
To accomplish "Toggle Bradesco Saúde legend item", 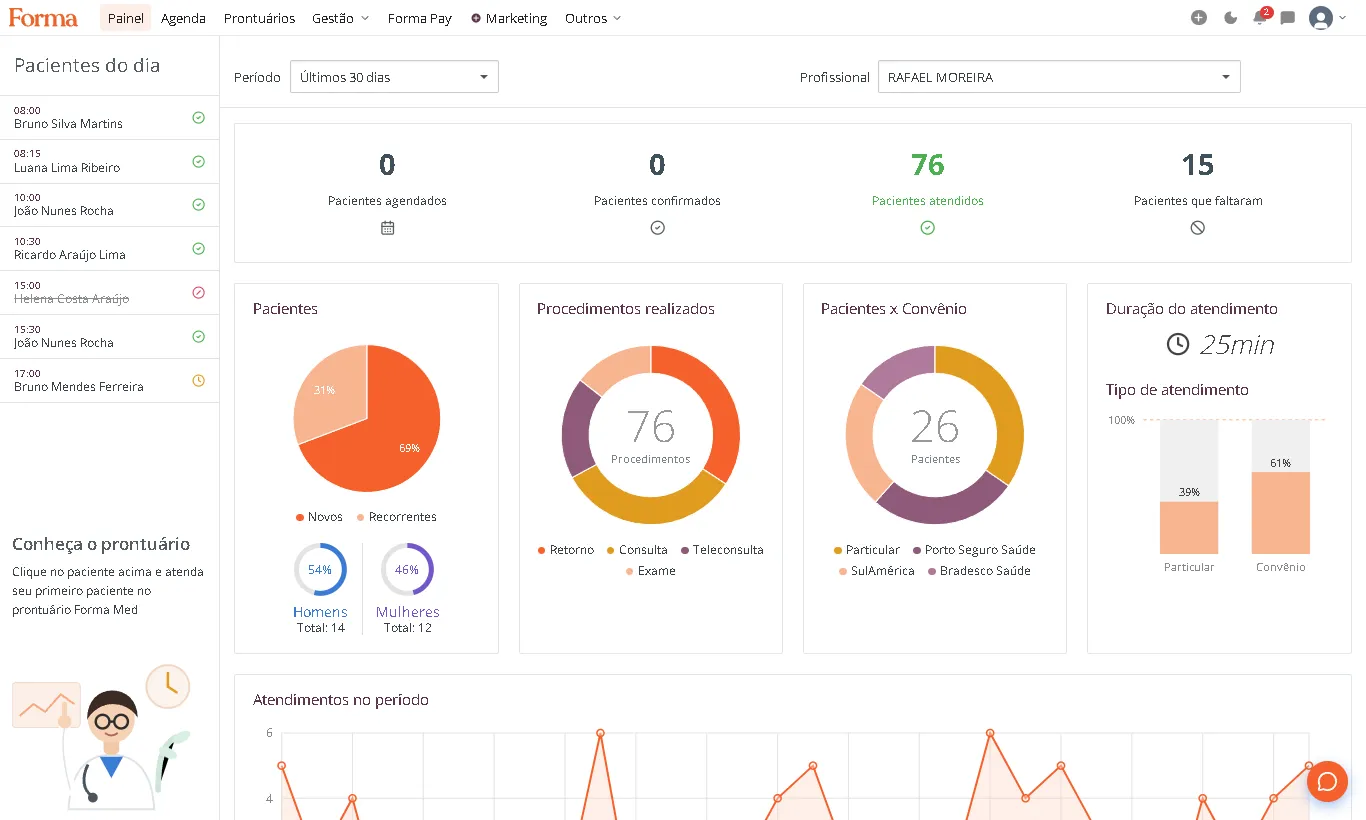I will [x=979, y=571].
